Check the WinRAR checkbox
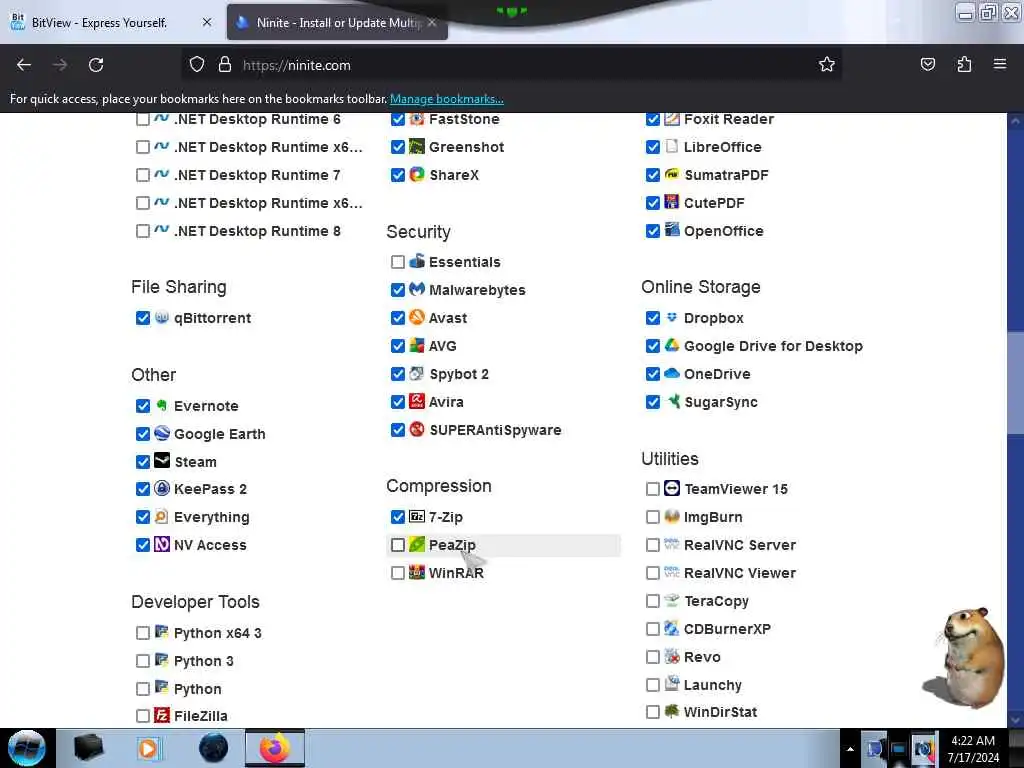 pyautogui.click(x=398, y=573)
